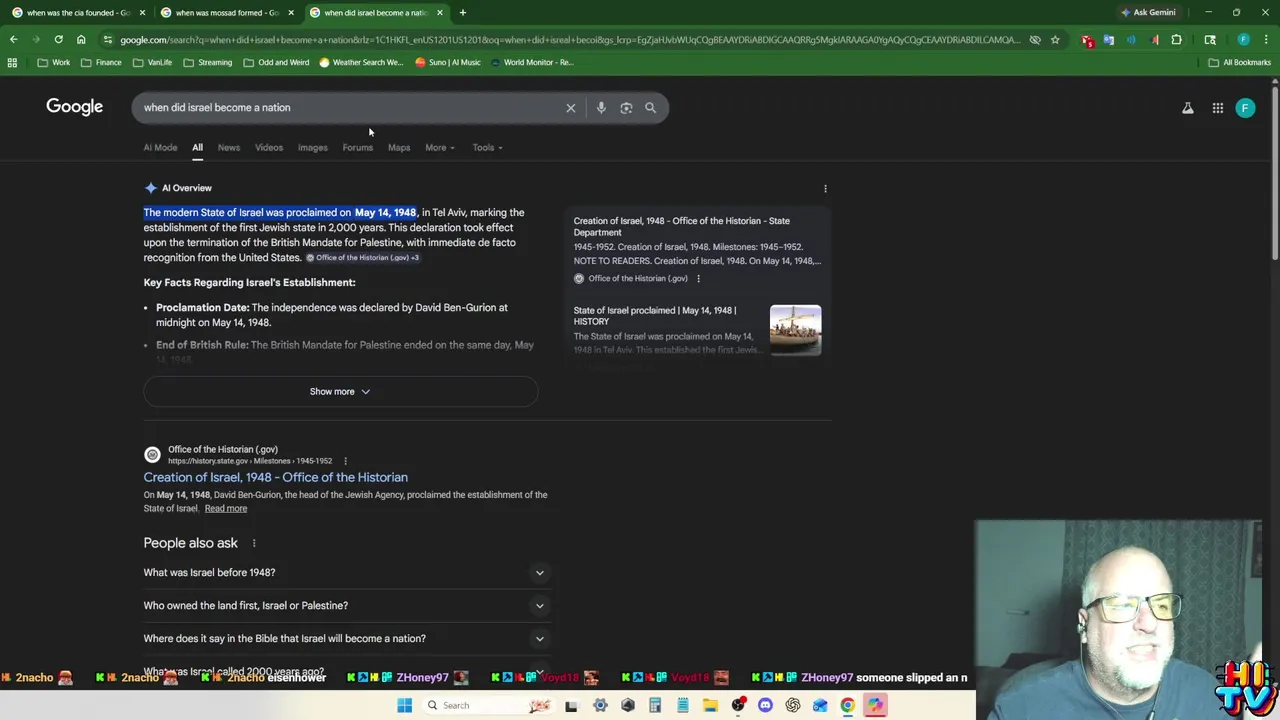The height and width of the screenshot is (720, 1280).
Task: Open State Department source card in AI Overview
Action: (697, 249)
